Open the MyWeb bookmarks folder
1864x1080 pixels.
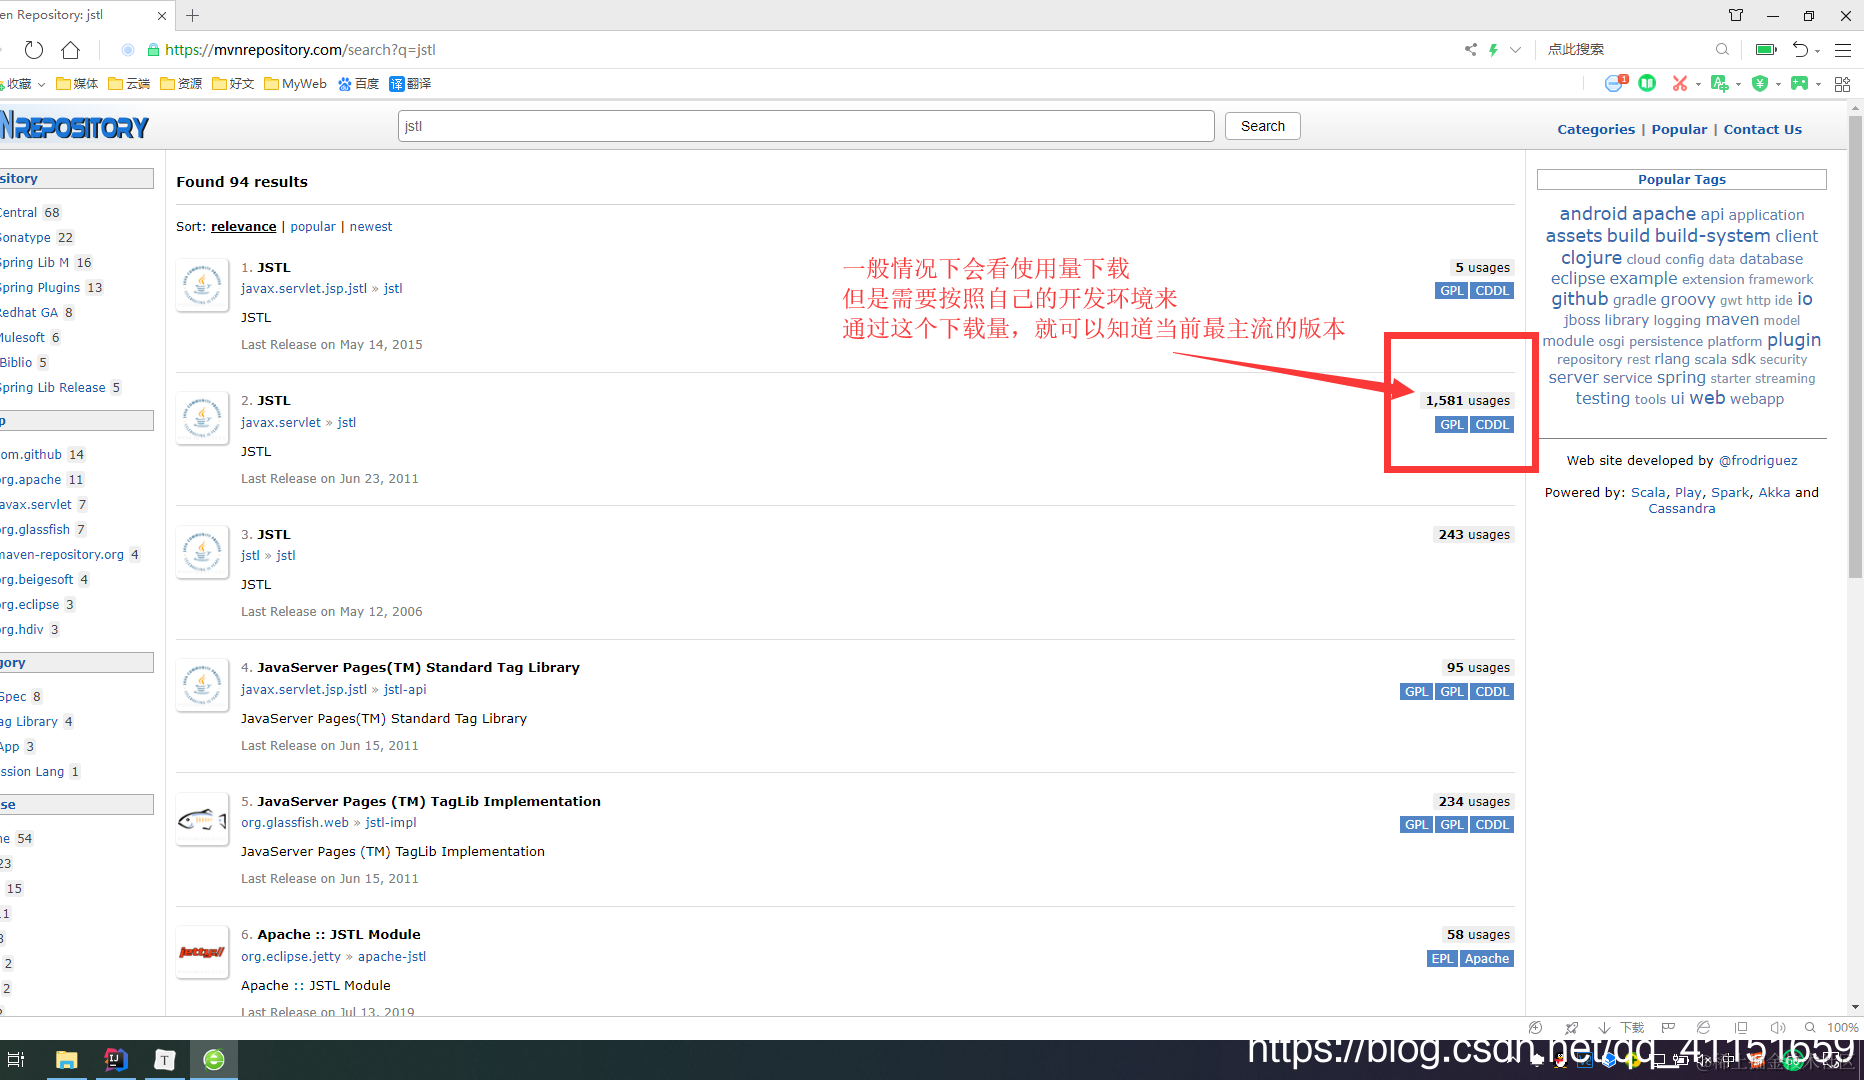[x=295, y=84]
